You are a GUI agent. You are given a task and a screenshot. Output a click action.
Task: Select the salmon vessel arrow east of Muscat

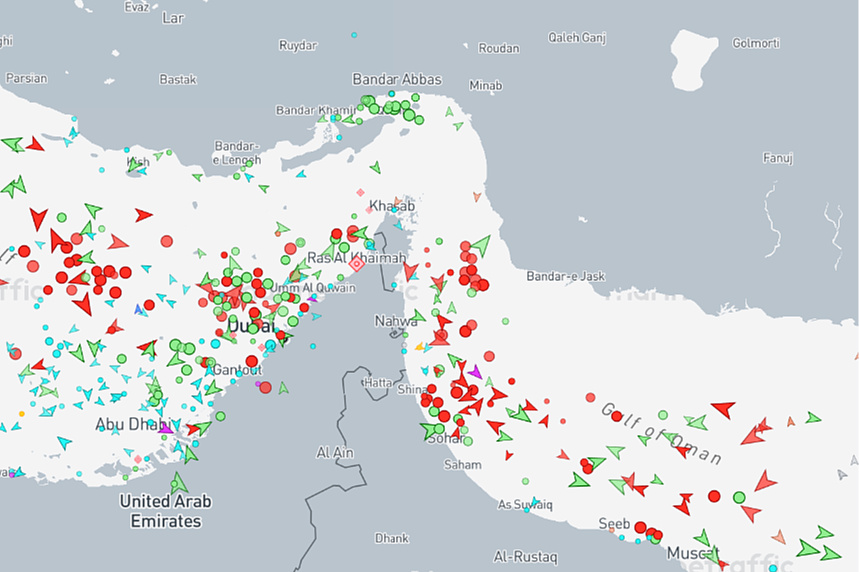point(778,537)
